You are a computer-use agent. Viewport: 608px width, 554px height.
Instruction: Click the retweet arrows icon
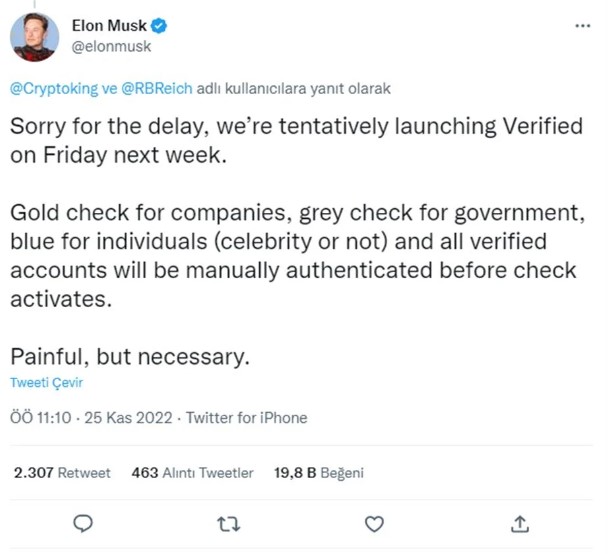pos(230,523)
